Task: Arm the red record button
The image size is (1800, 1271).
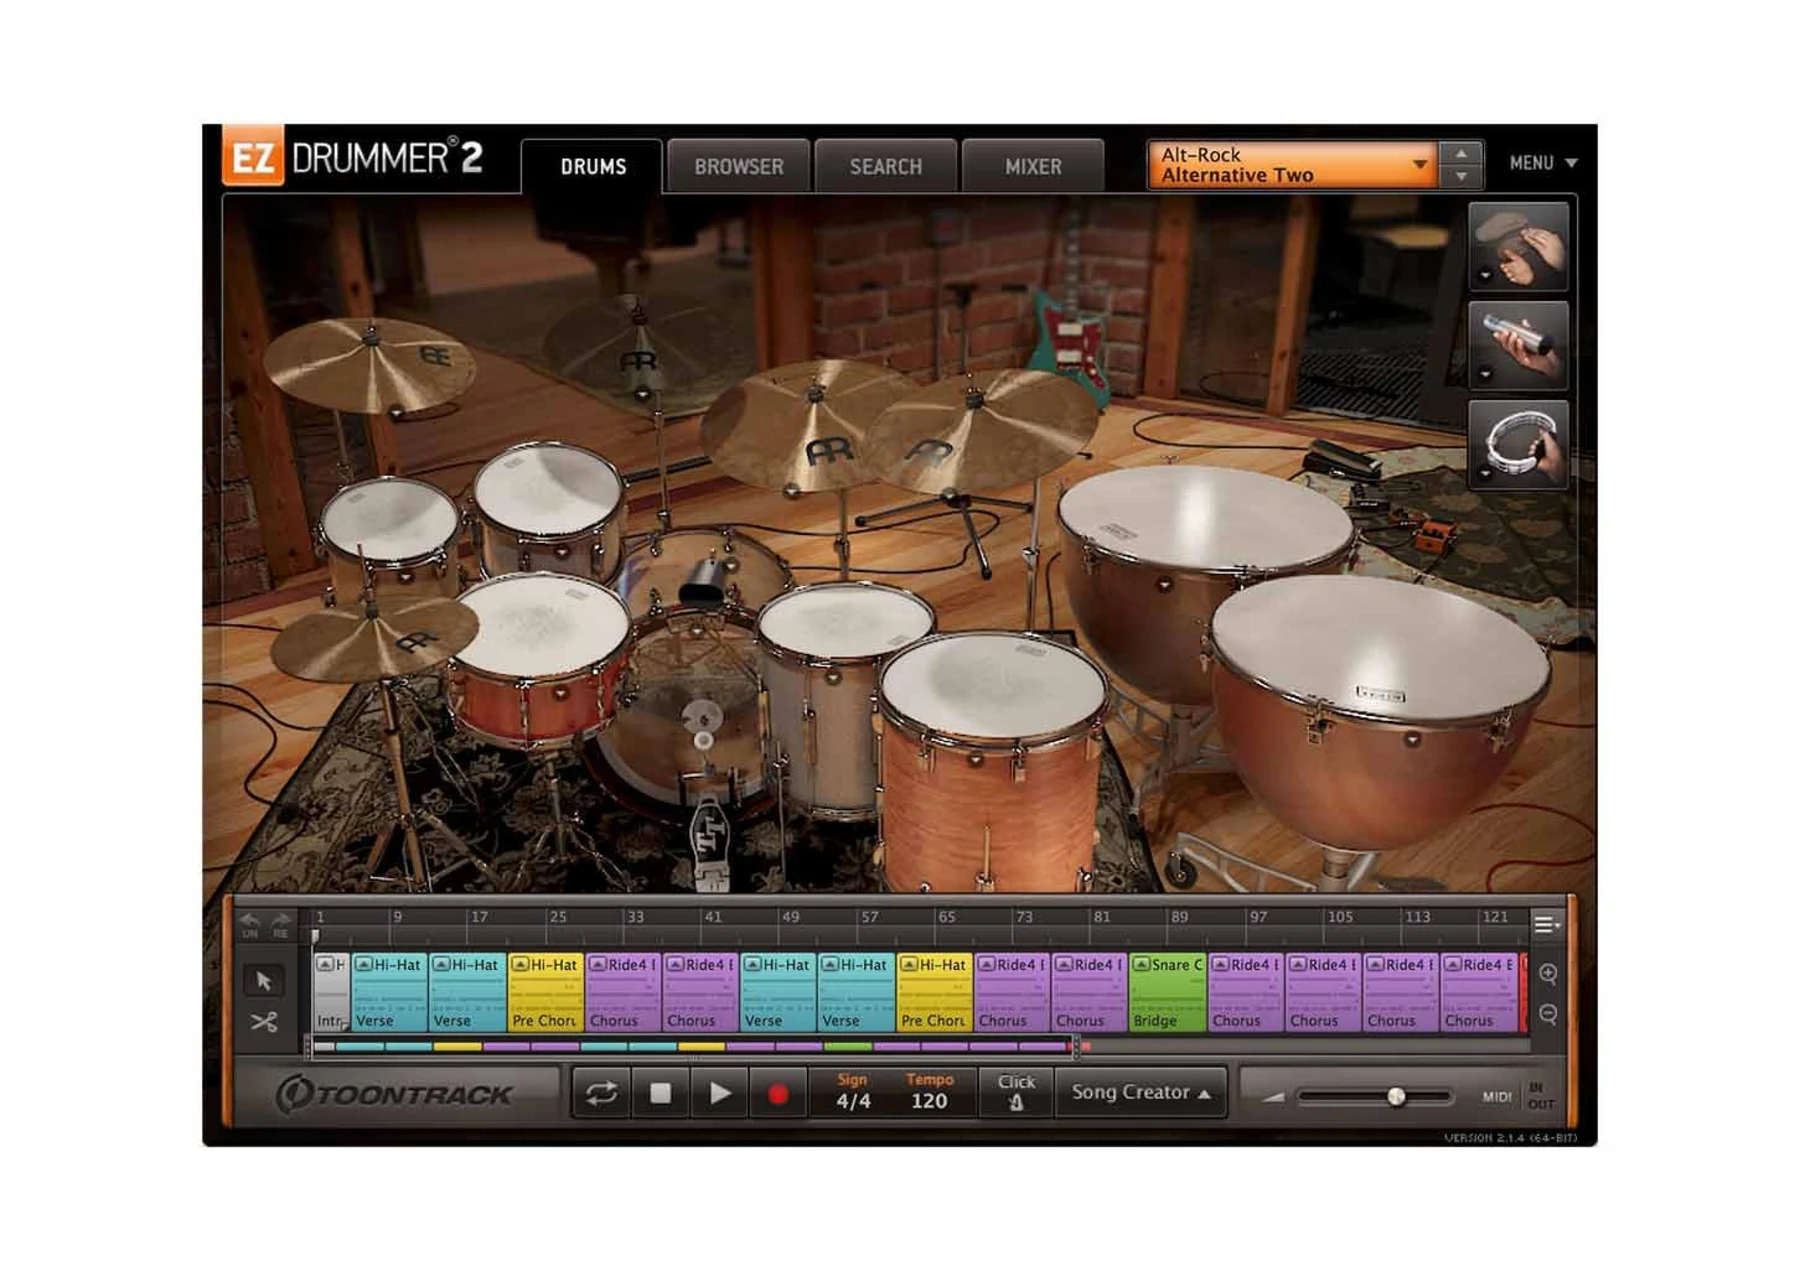Action: click(x=777, y=1094)
